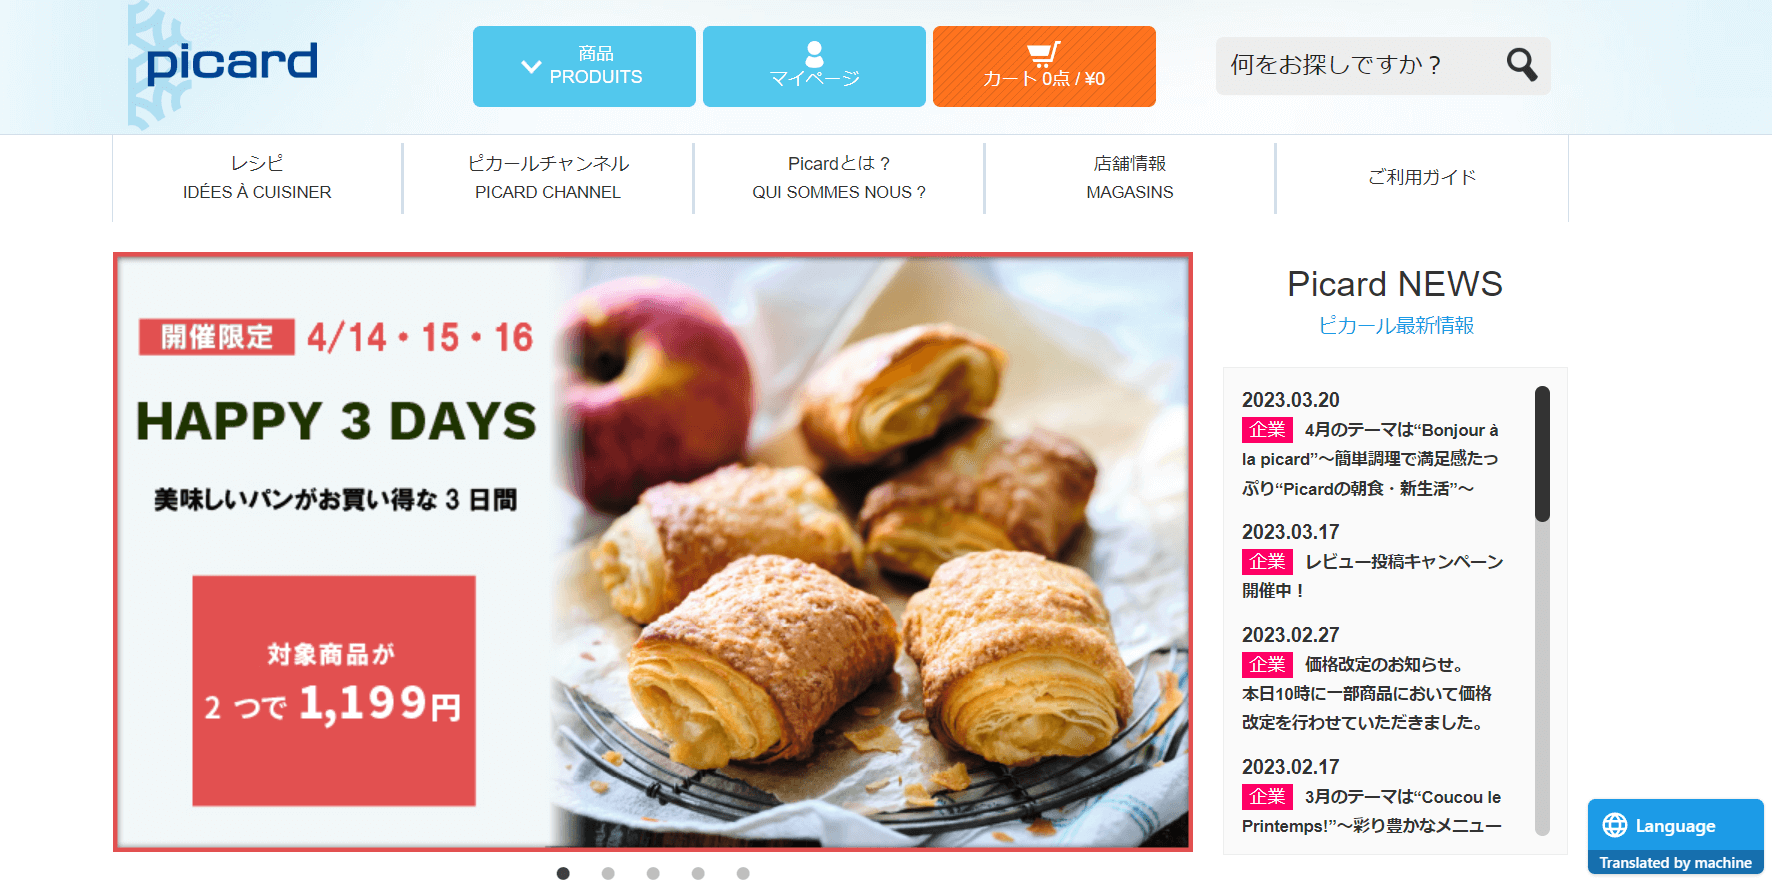Open the IDÉES À CUISINER recipe menu
1772x886 pixels.
pyautogui.click(x=257, y=178)
